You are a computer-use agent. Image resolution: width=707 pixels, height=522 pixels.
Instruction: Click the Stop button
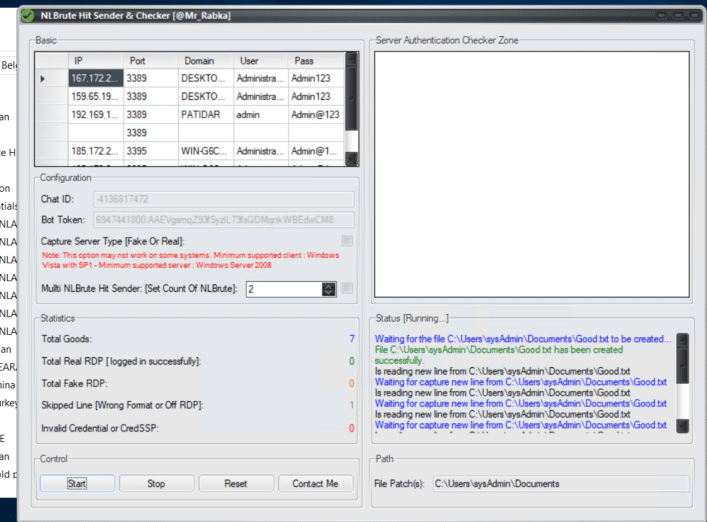[156, 483]
